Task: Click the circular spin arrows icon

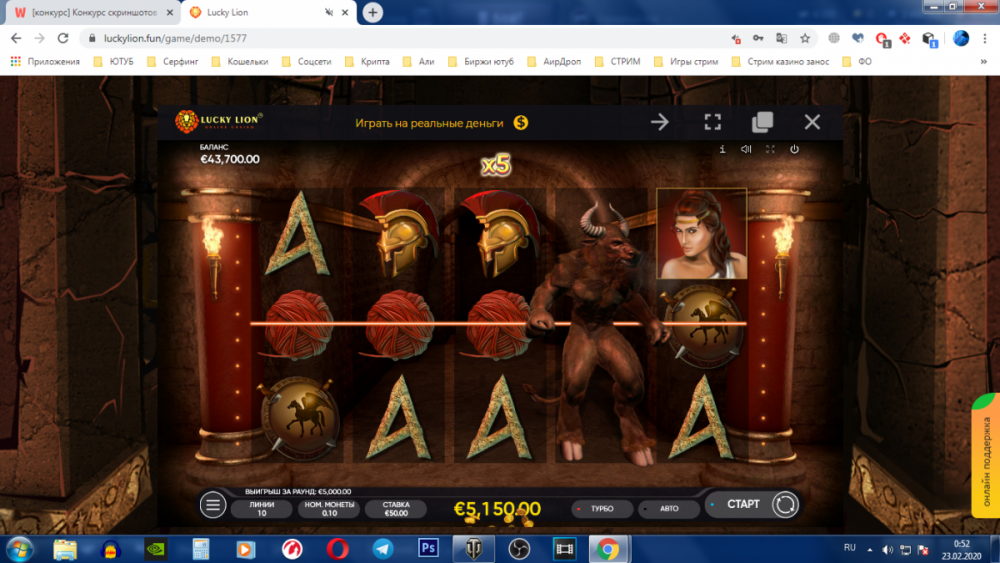Action: tap(785, 505)
